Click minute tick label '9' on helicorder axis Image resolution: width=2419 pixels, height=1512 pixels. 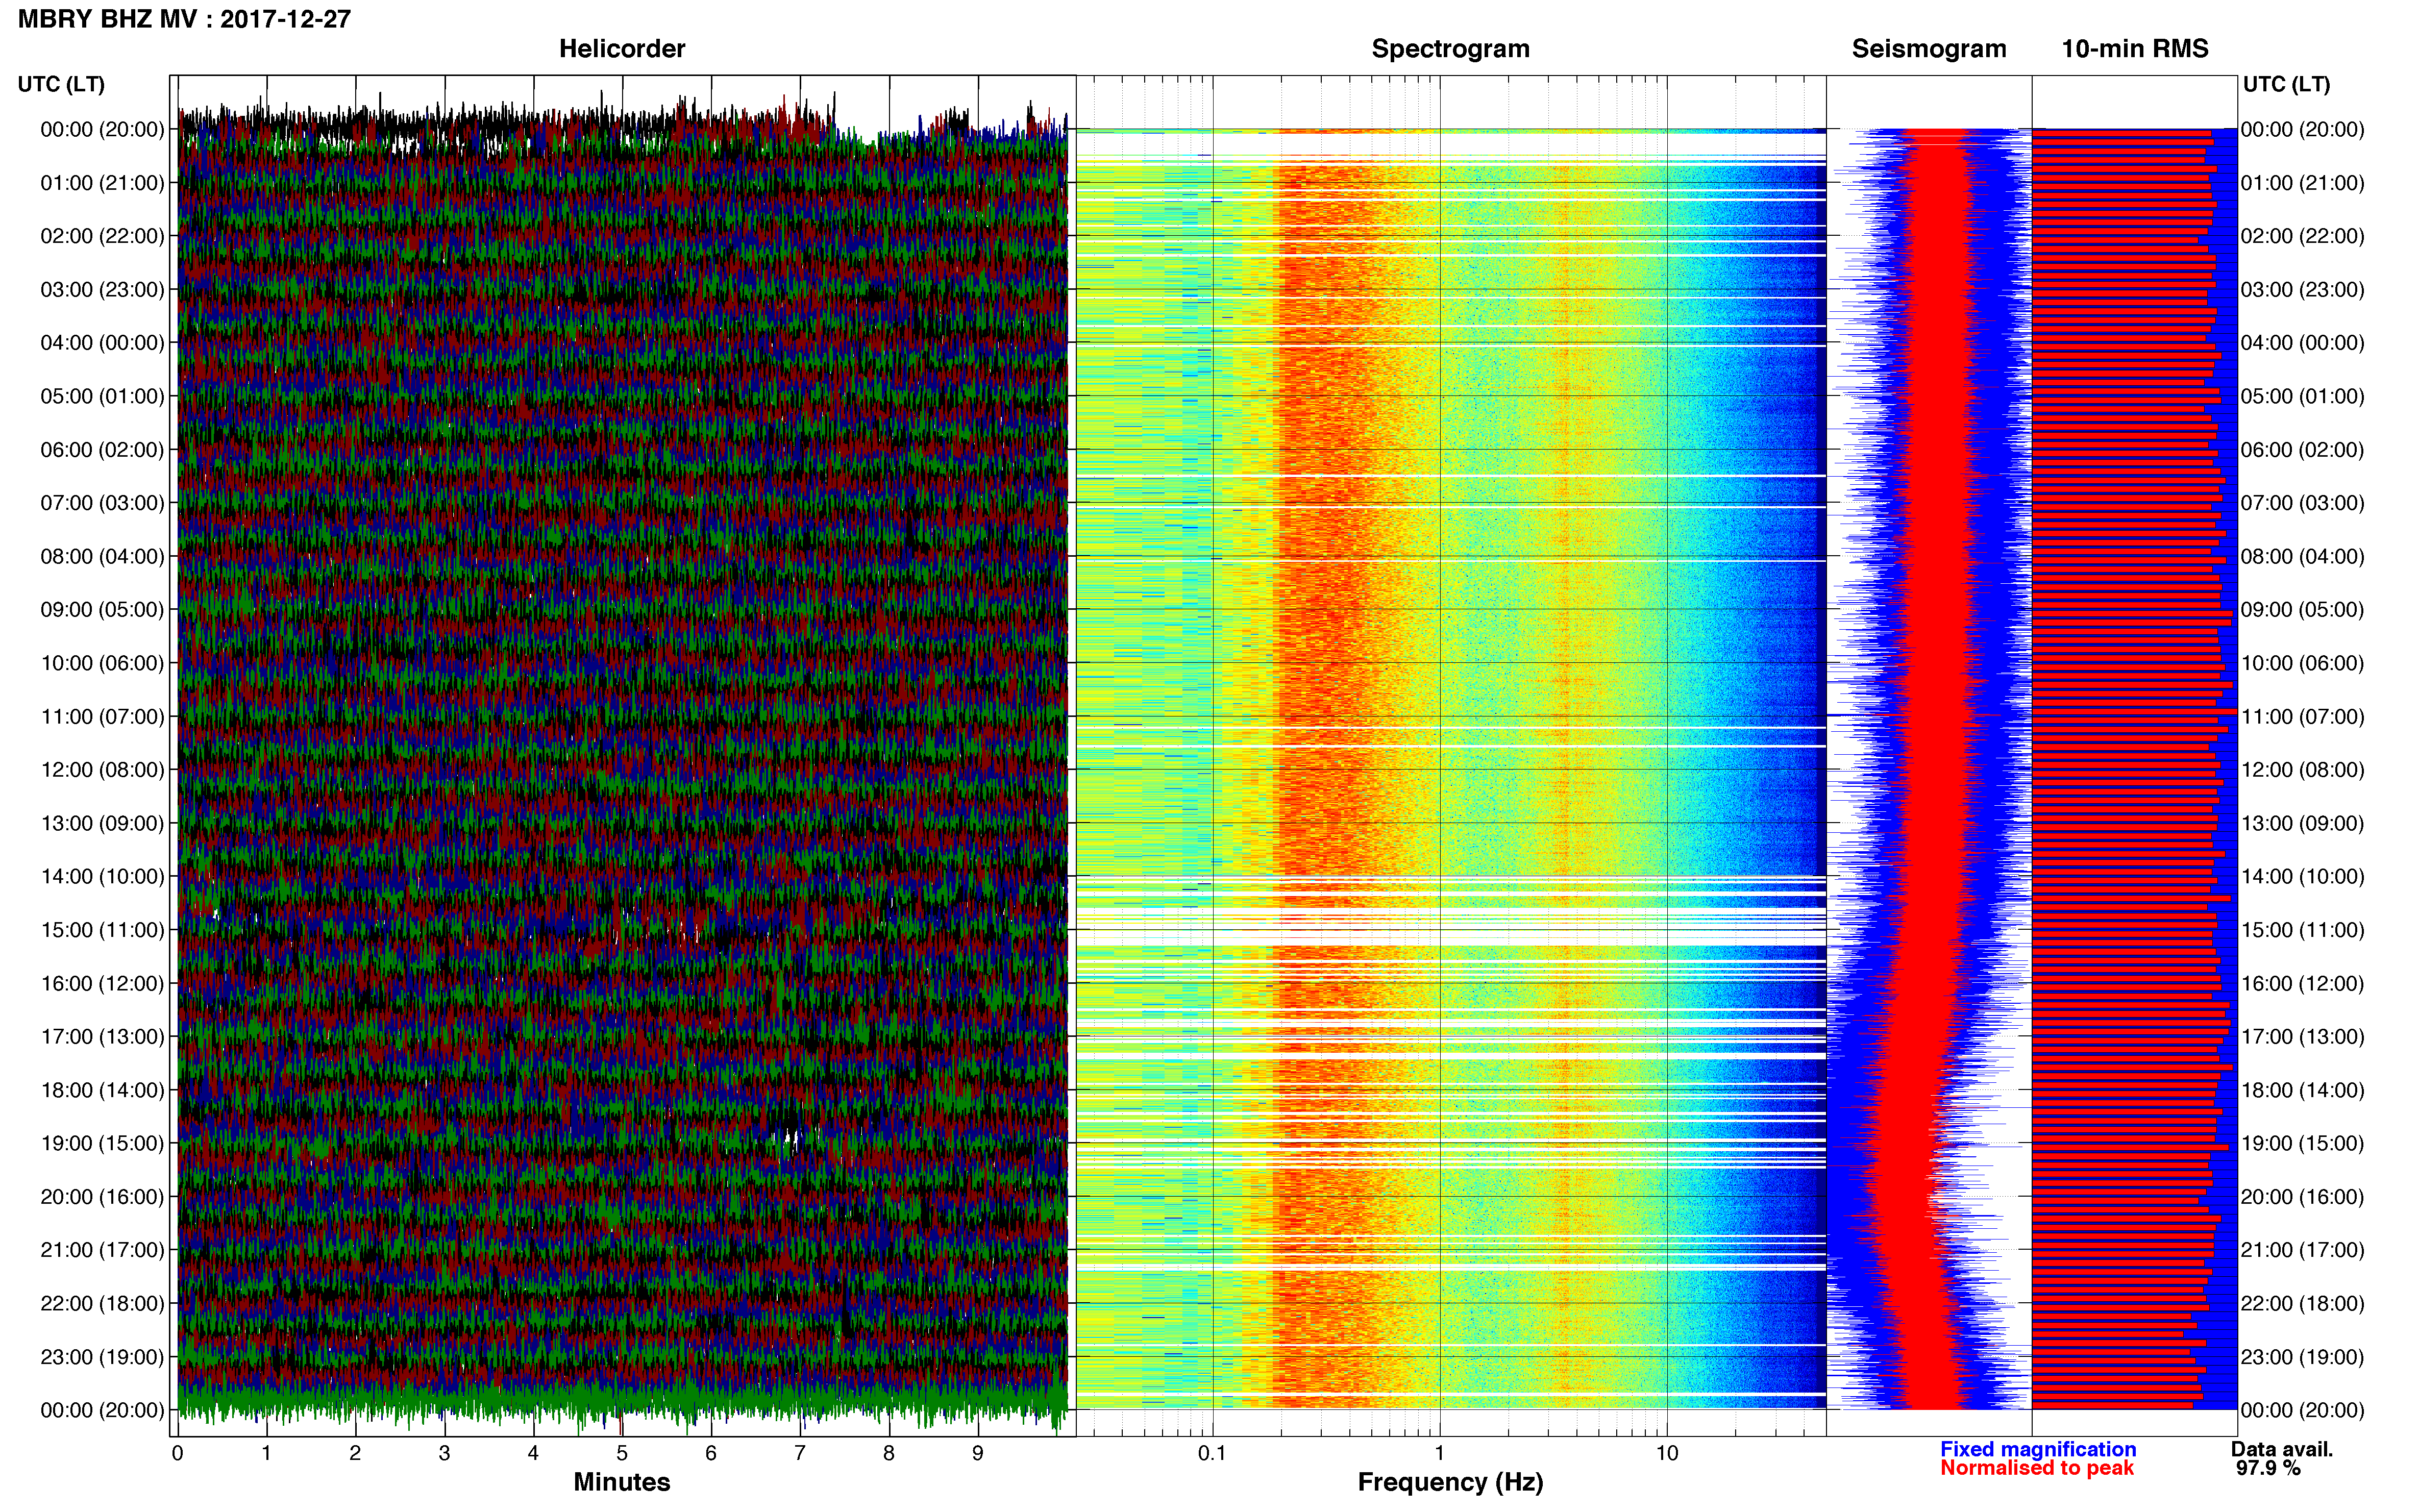click(x=978, y=1454)
